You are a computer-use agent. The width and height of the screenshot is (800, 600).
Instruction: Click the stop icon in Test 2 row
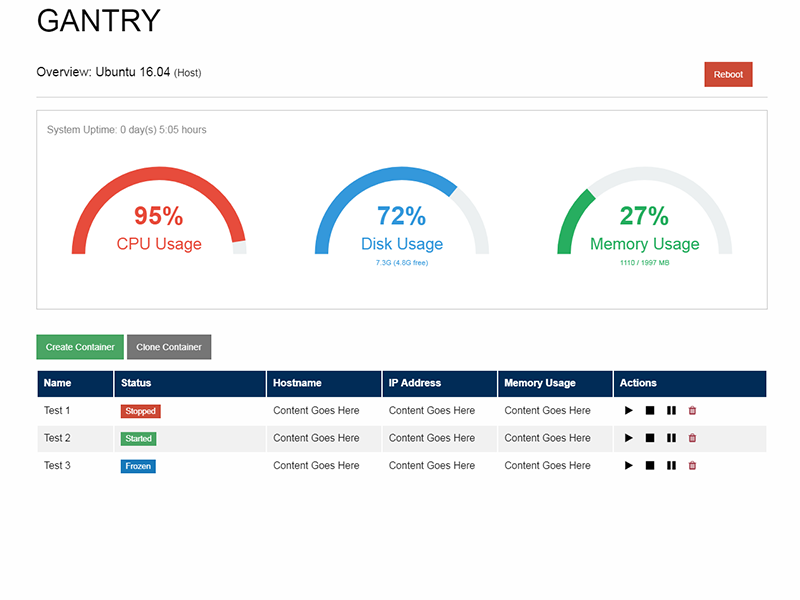point(650,438)
